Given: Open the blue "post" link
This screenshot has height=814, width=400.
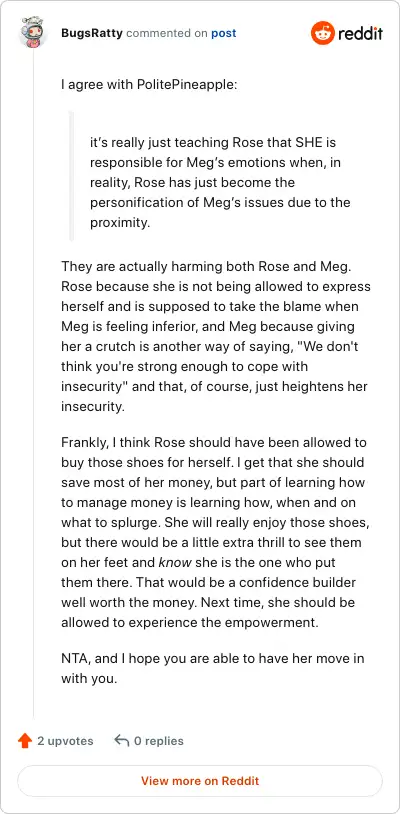Looking at the screenshot, I should (x=223, y=33).
